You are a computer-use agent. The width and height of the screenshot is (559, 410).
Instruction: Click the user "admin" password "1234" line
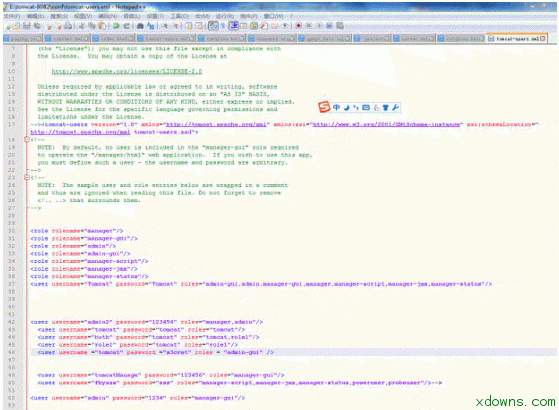(138, 398)
